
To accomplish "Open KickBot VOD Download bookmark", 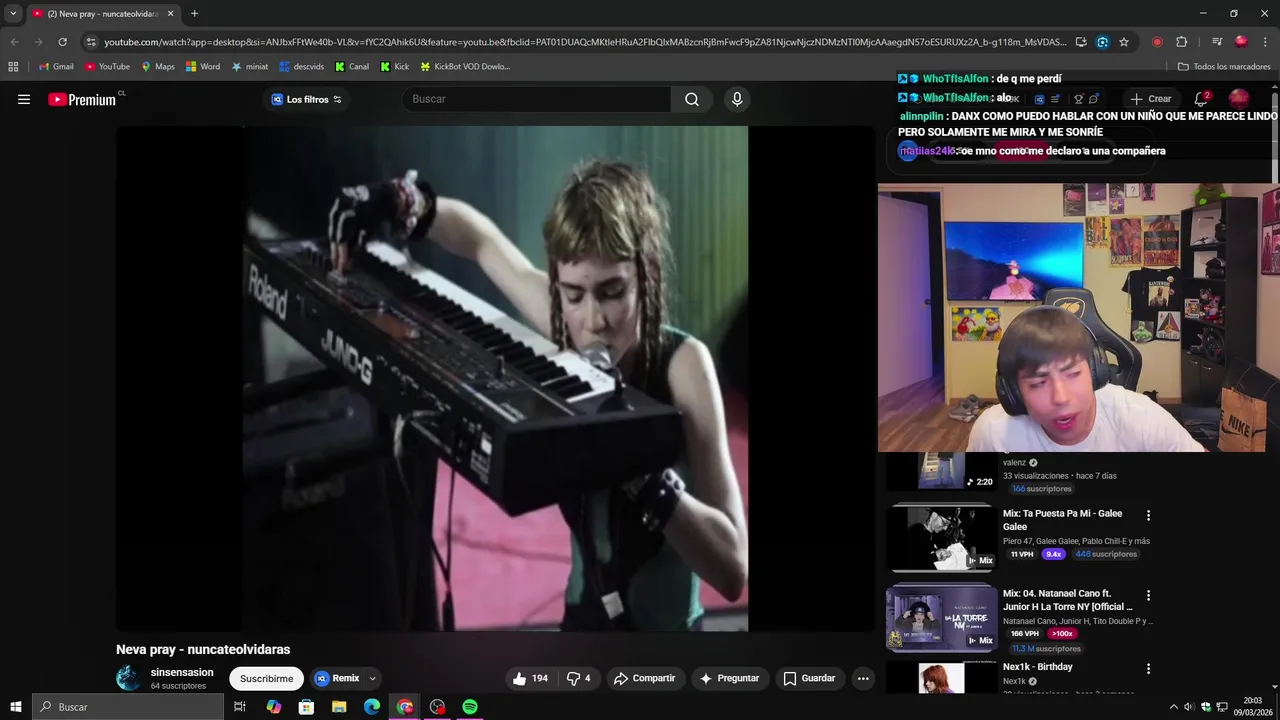I will click(465, 67).
